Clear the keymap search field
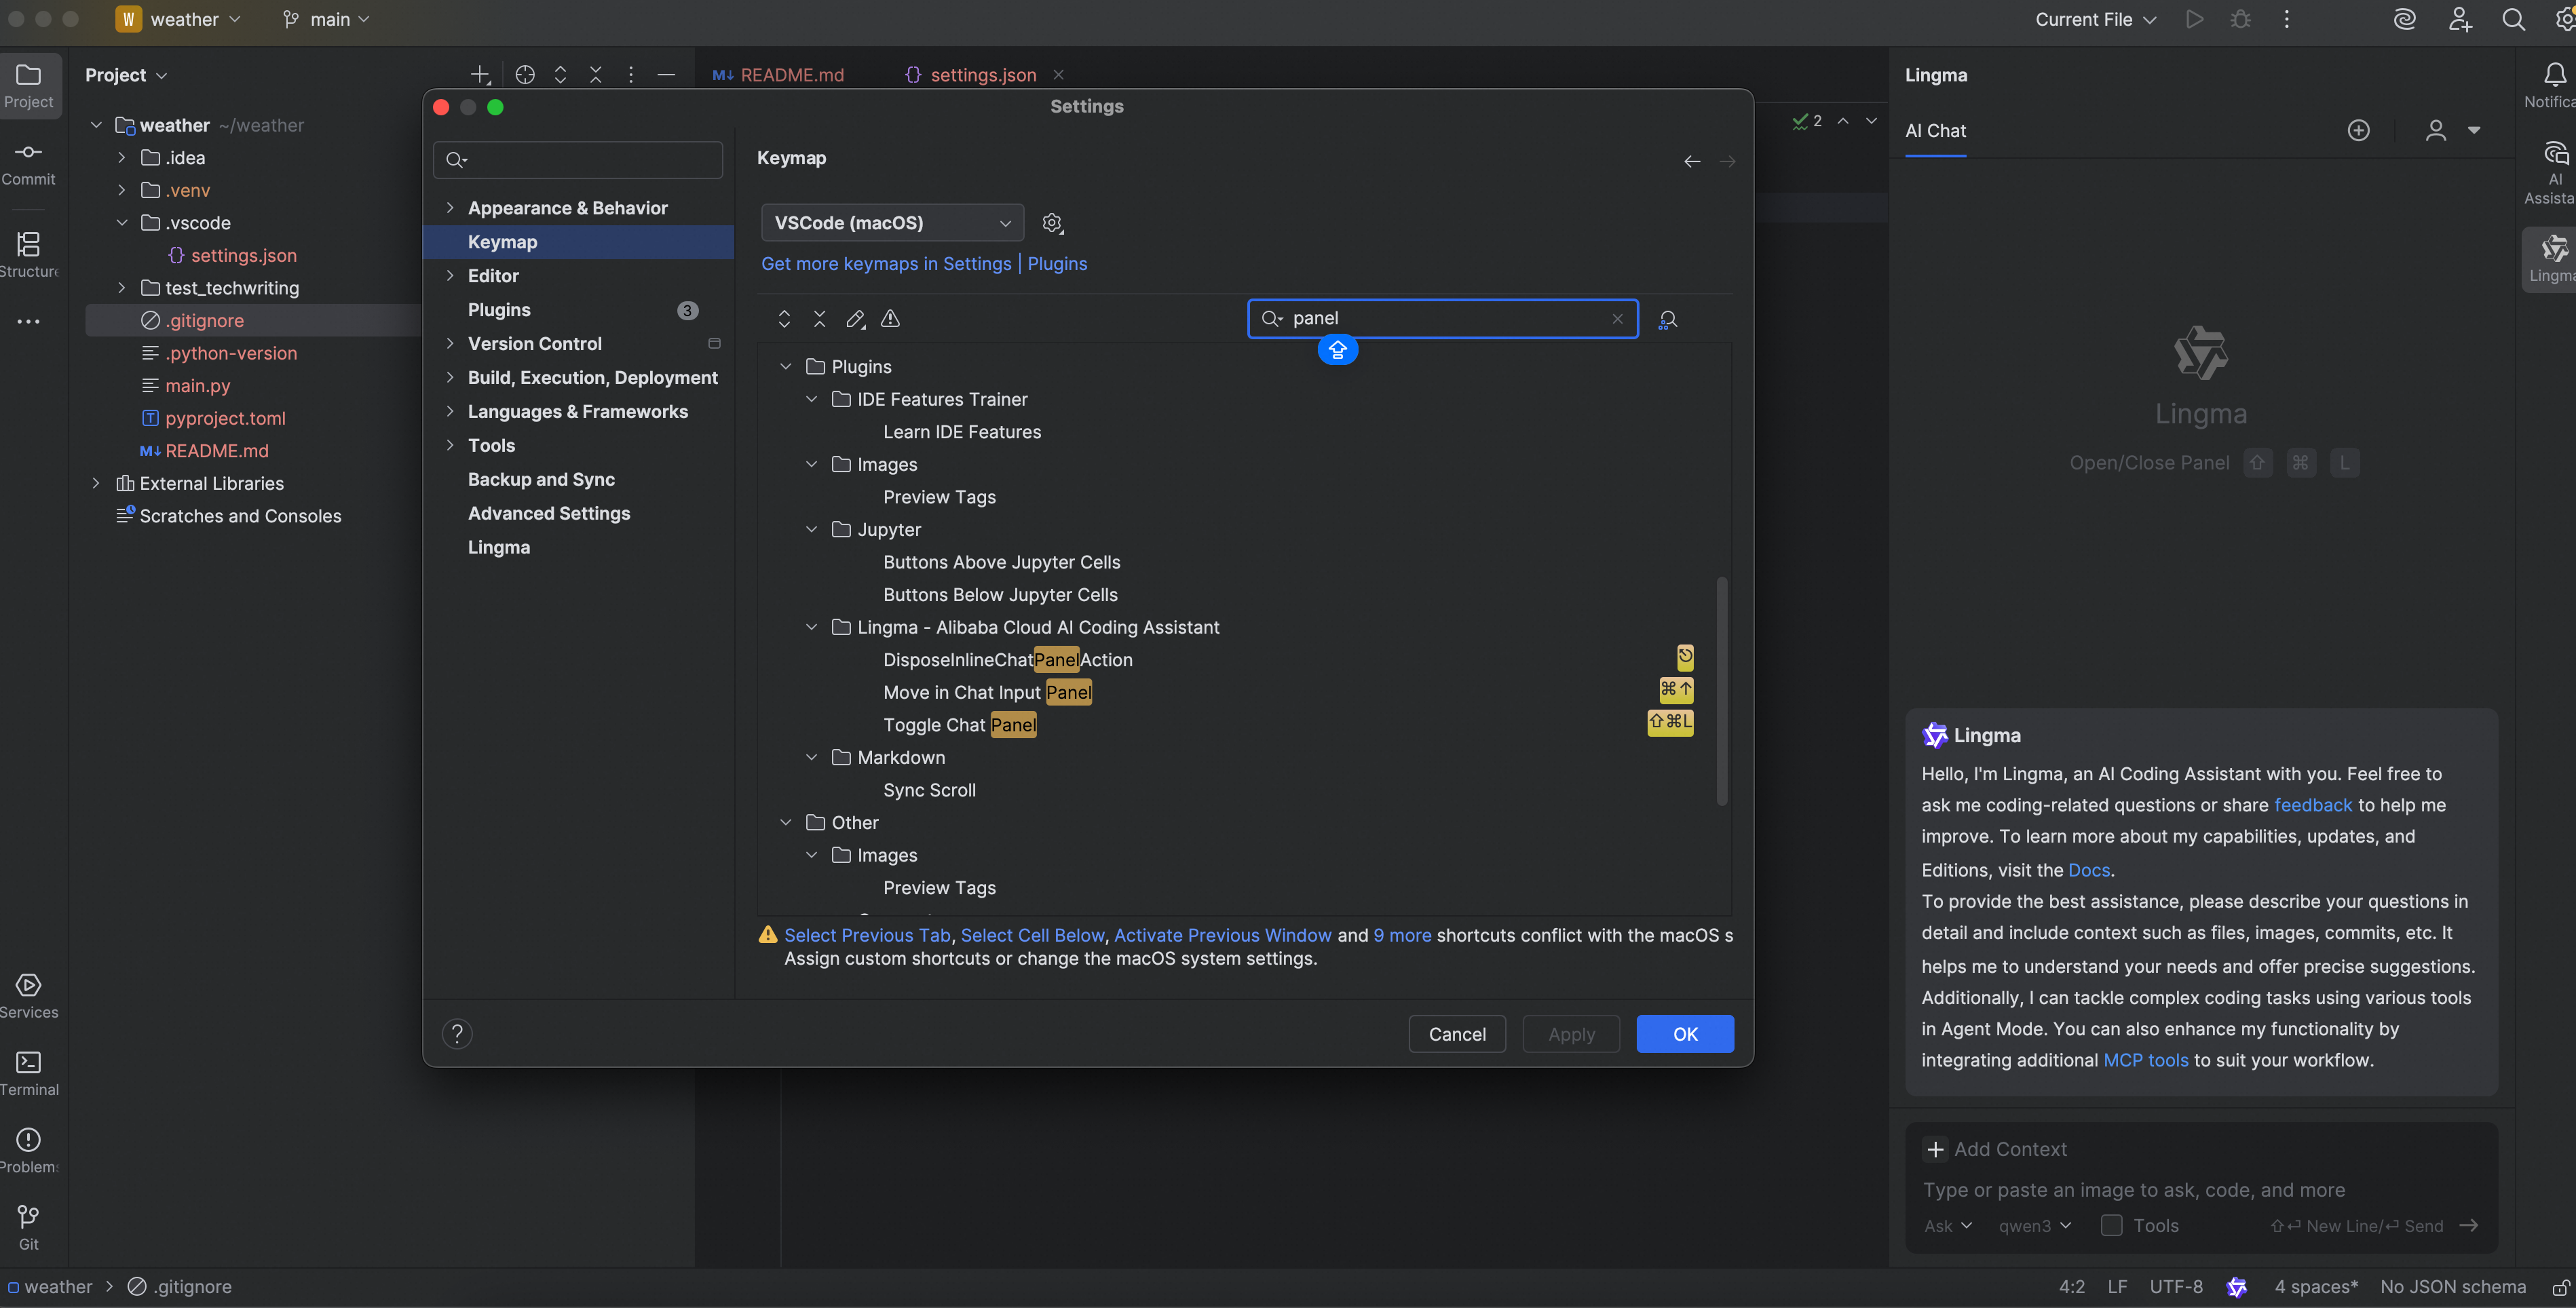The height and width of the screenshot is (1308, 2576). 1617,319
